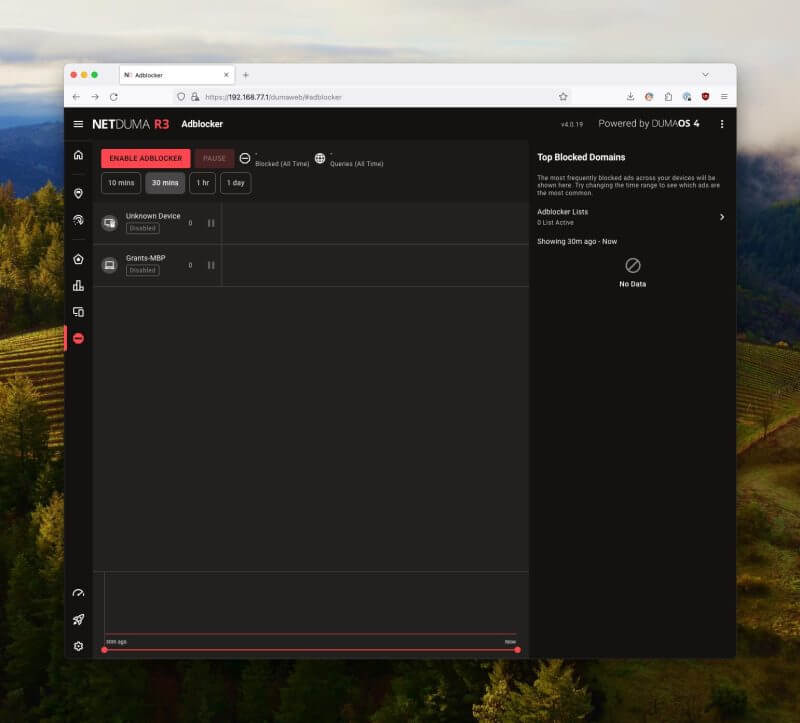
Task: Toggle Disabled badge on Grants-MBP
Action: pos(142,270)
